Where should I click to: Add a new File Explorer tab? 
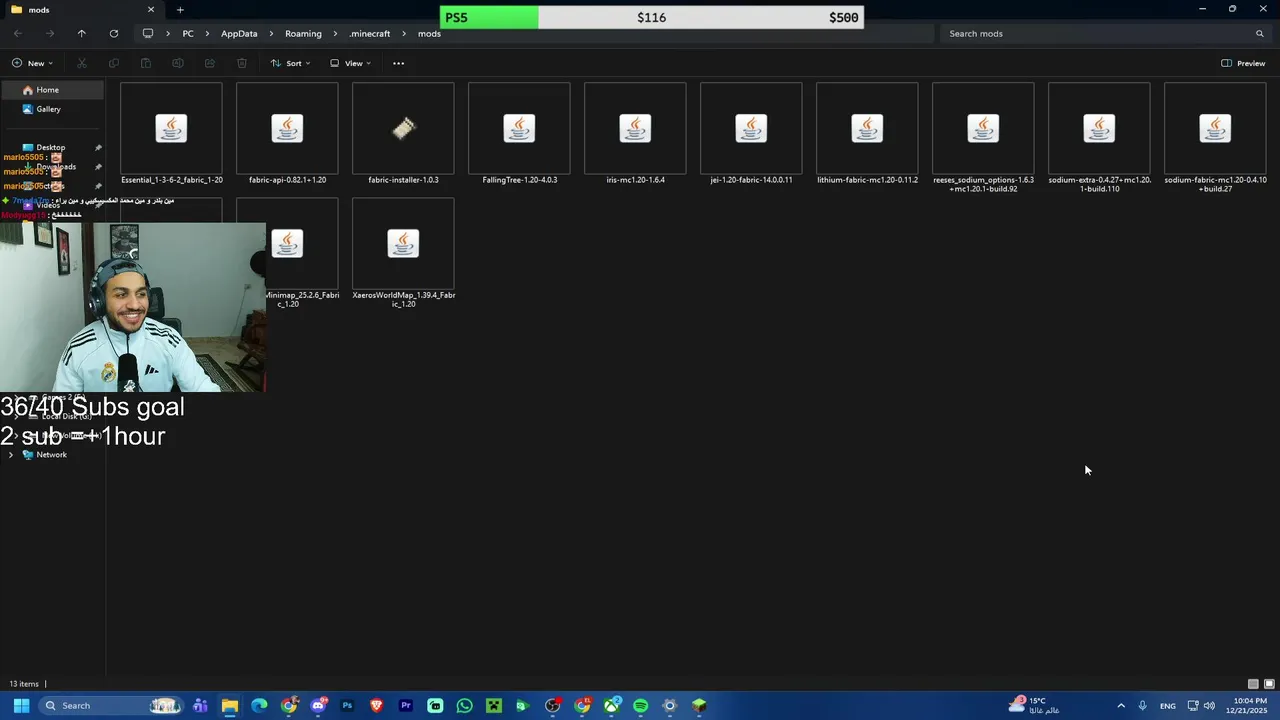180,10
